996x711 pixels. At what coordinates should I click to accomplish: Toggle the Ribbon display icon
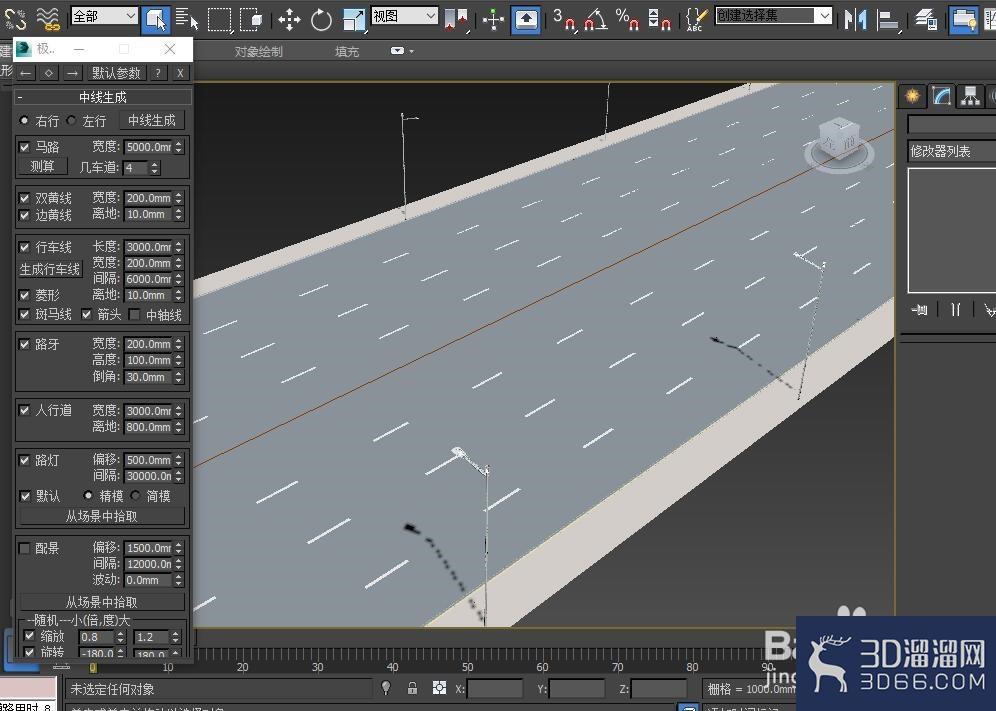point(964,20)
